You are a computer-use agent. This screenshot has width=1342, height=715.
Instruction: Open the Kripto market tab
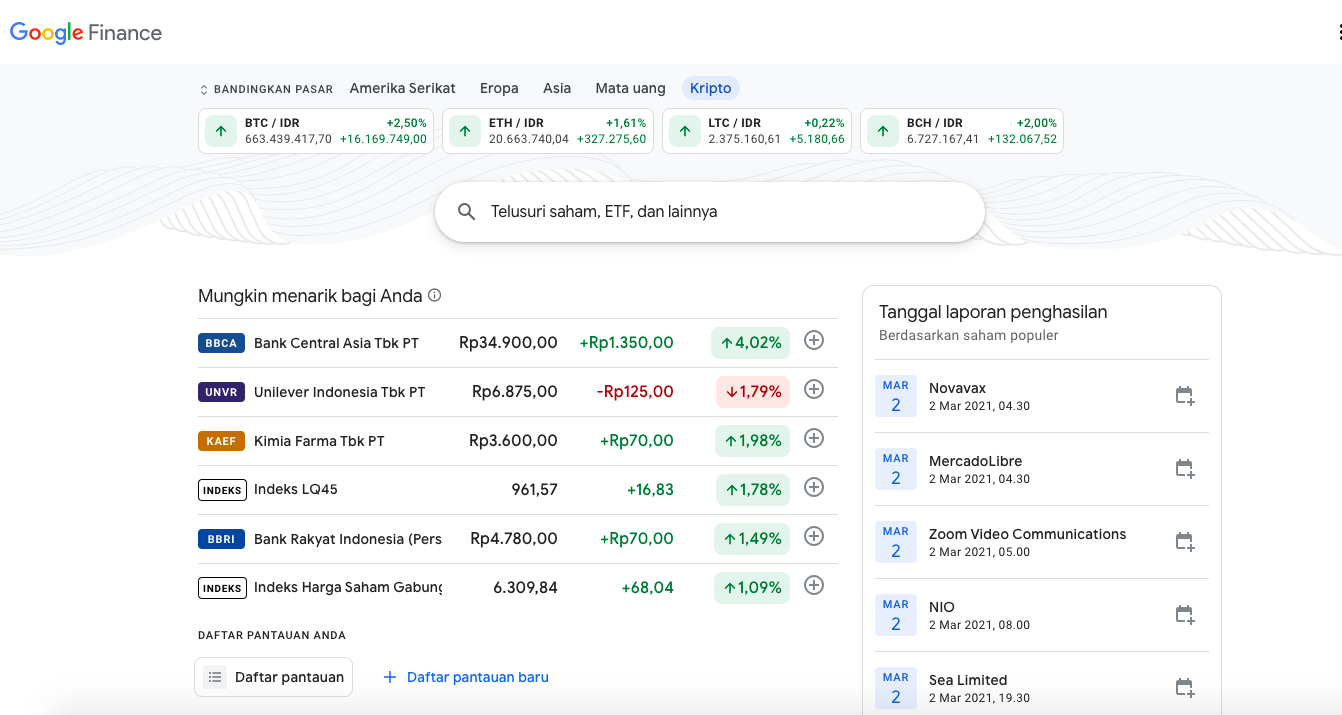tap(710, 88)
